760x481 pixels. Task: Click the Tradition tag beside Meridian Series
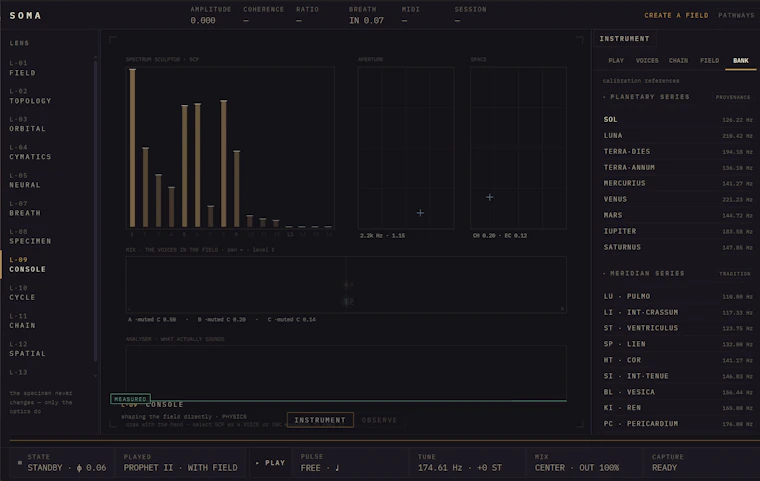pyautogui.click(x=734, y=274)
